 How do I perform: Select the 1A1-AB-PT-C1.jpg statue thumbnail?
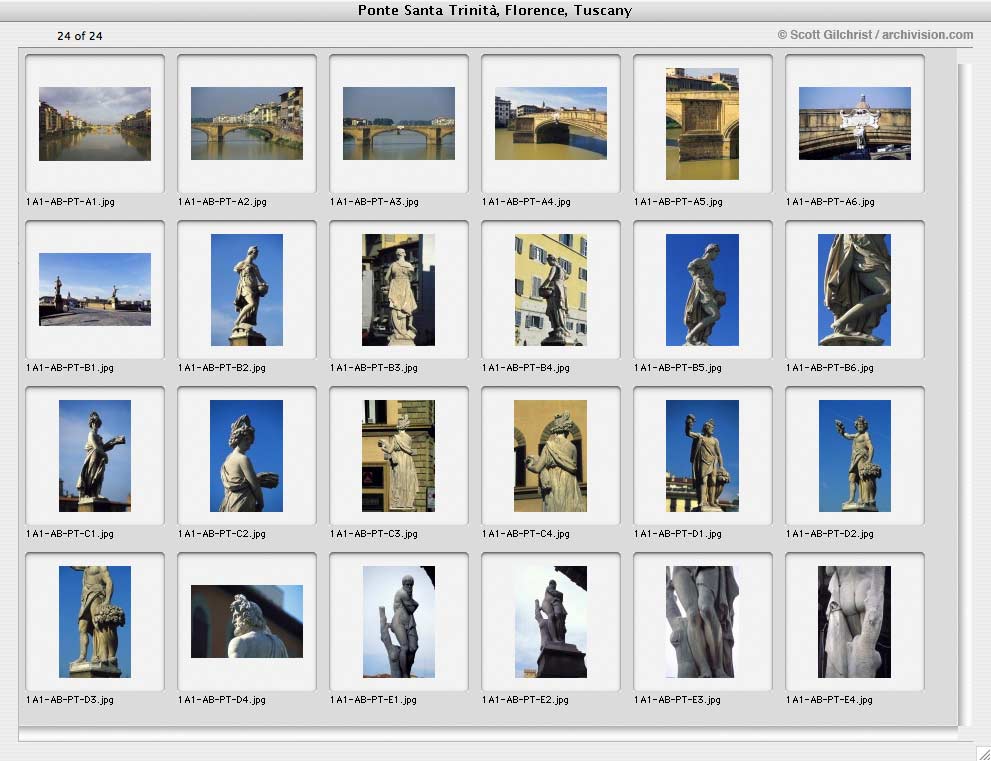pos(95,456)
